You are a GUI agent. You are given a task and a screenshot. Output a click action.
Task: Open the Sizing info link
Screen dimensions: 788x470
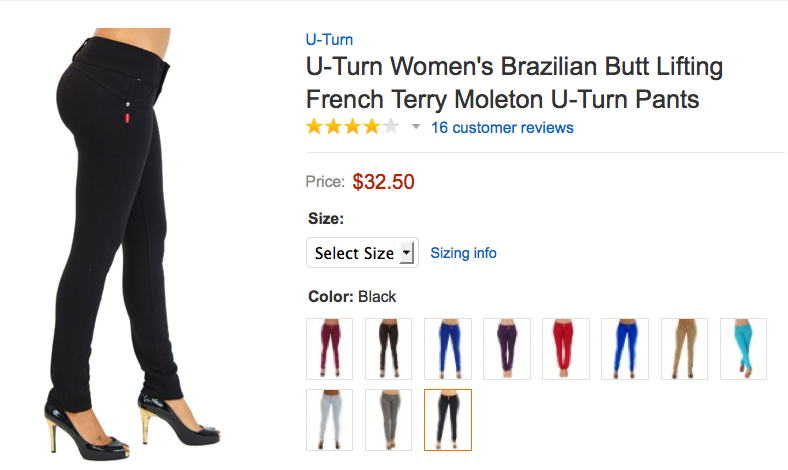pyautogui.click(x=463, y=253)
